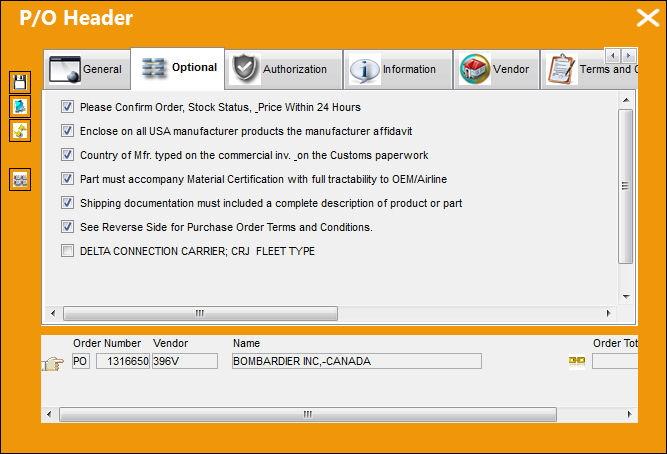This screenshot has height=454, width=667.
Task: Click the order row horizontal scrollbar thumb
Action: click(308, 414)
